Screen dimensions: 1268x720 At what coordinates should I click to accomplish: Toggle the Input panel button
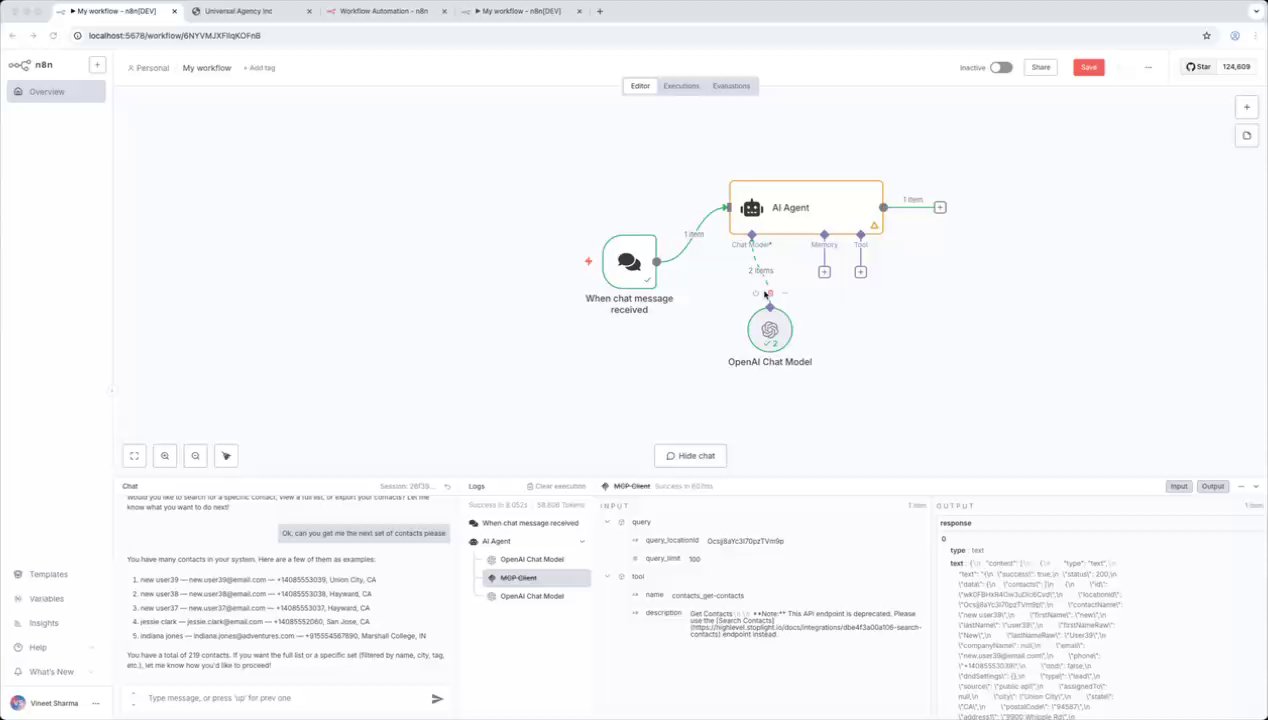click(1179, 487)
